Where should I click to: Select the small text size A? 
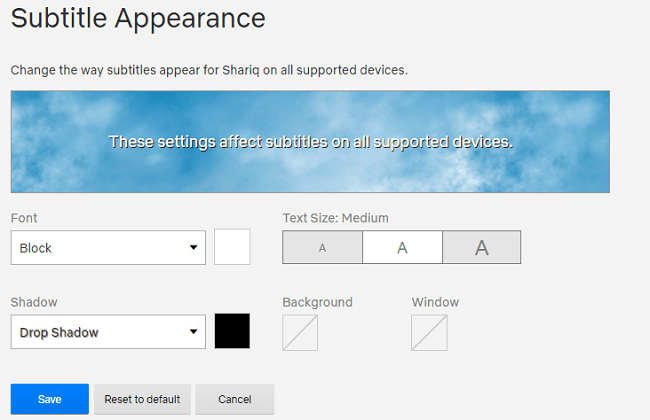[x=322, y=248]
